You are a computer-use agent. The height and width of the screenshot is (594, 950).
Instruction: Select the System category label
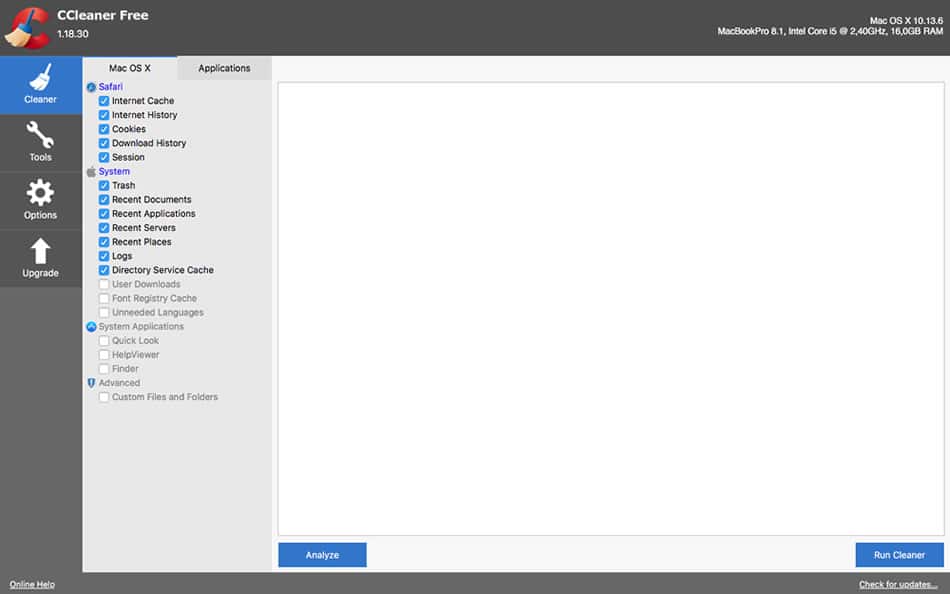click(115, 172)
